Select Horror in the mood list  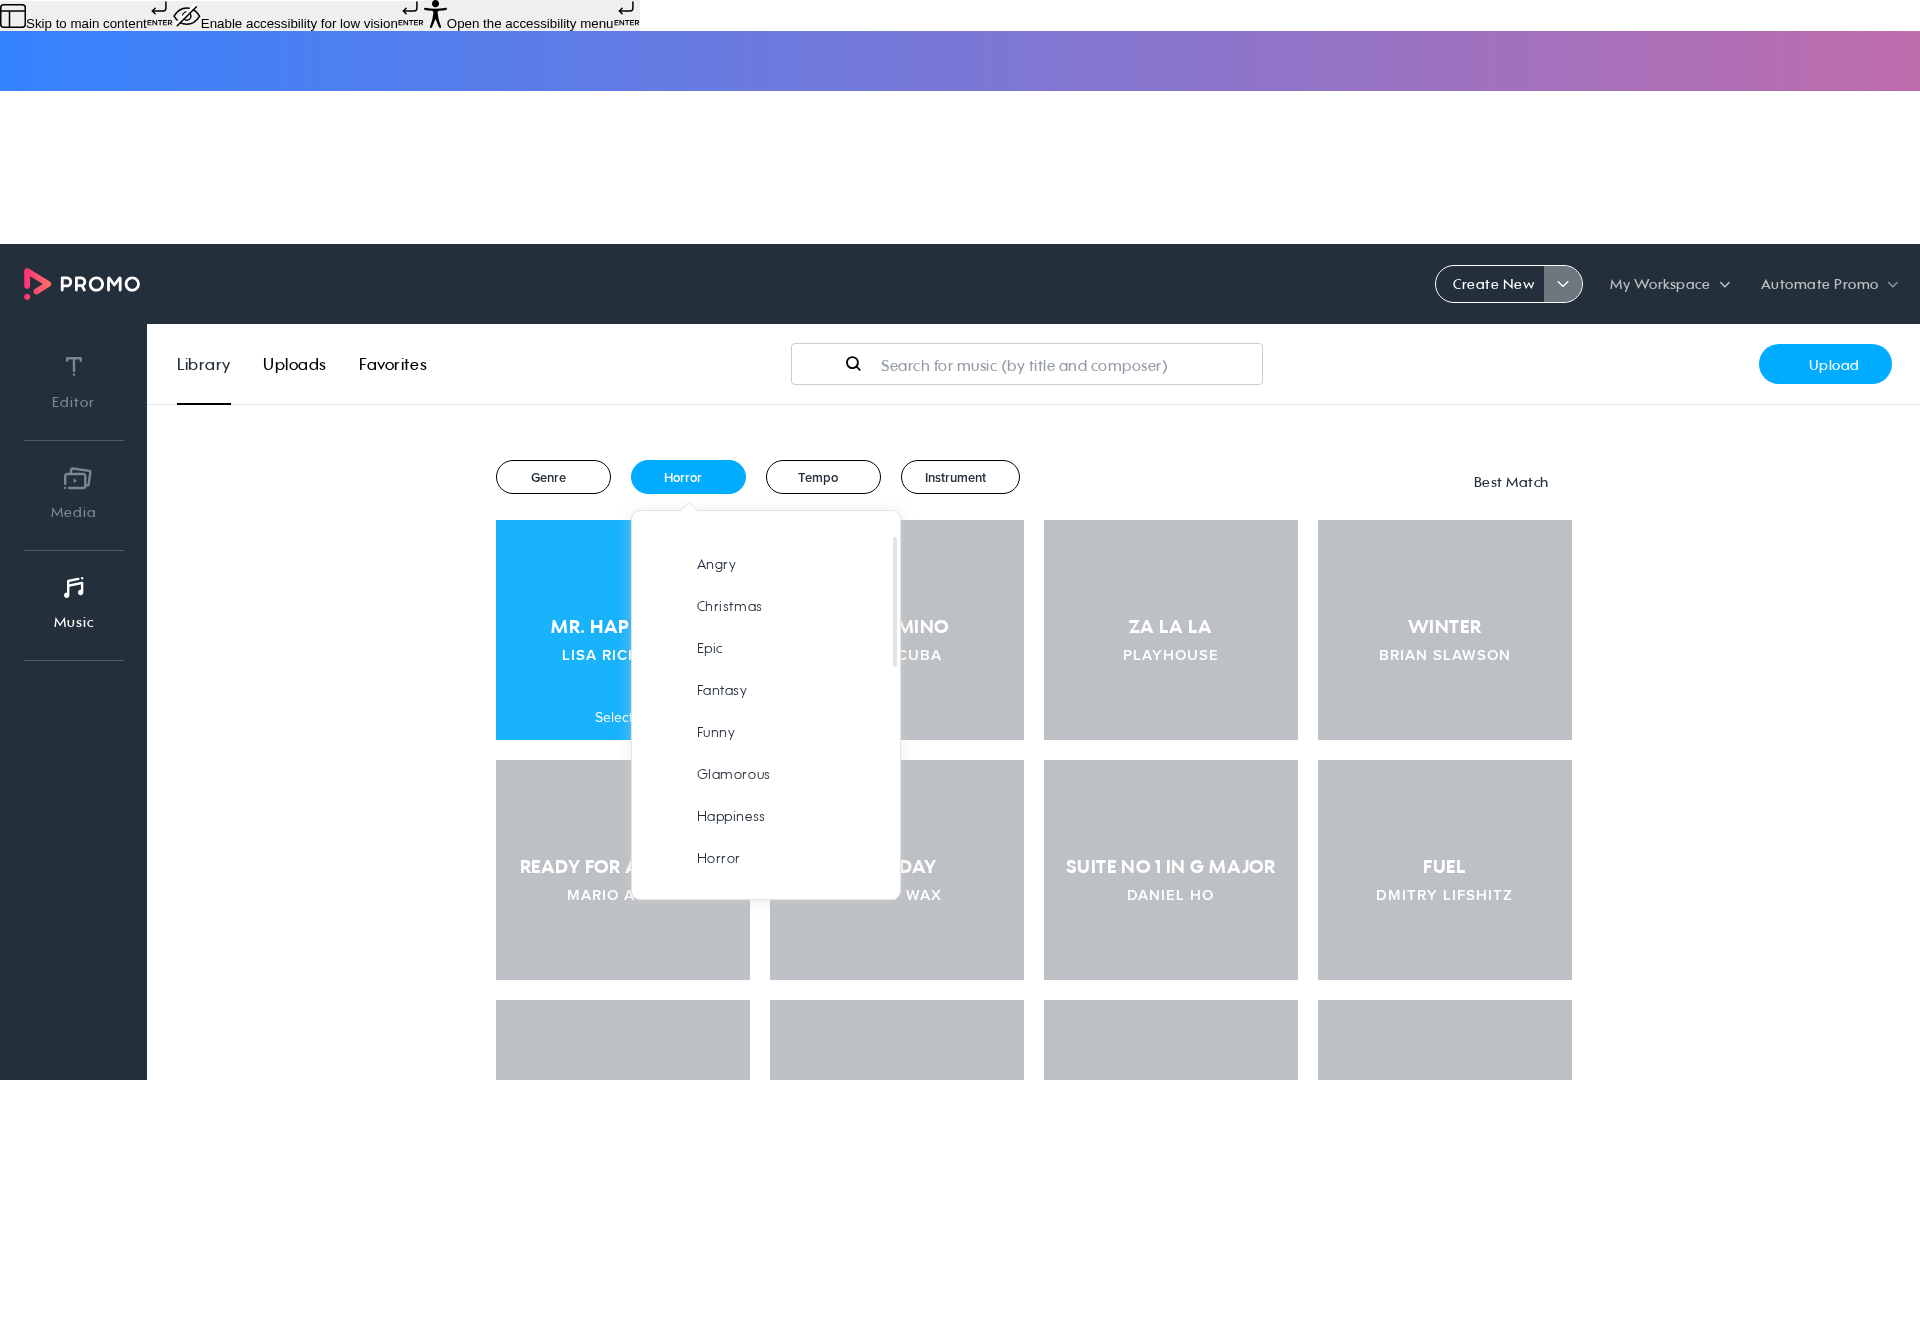pos(718,858)
